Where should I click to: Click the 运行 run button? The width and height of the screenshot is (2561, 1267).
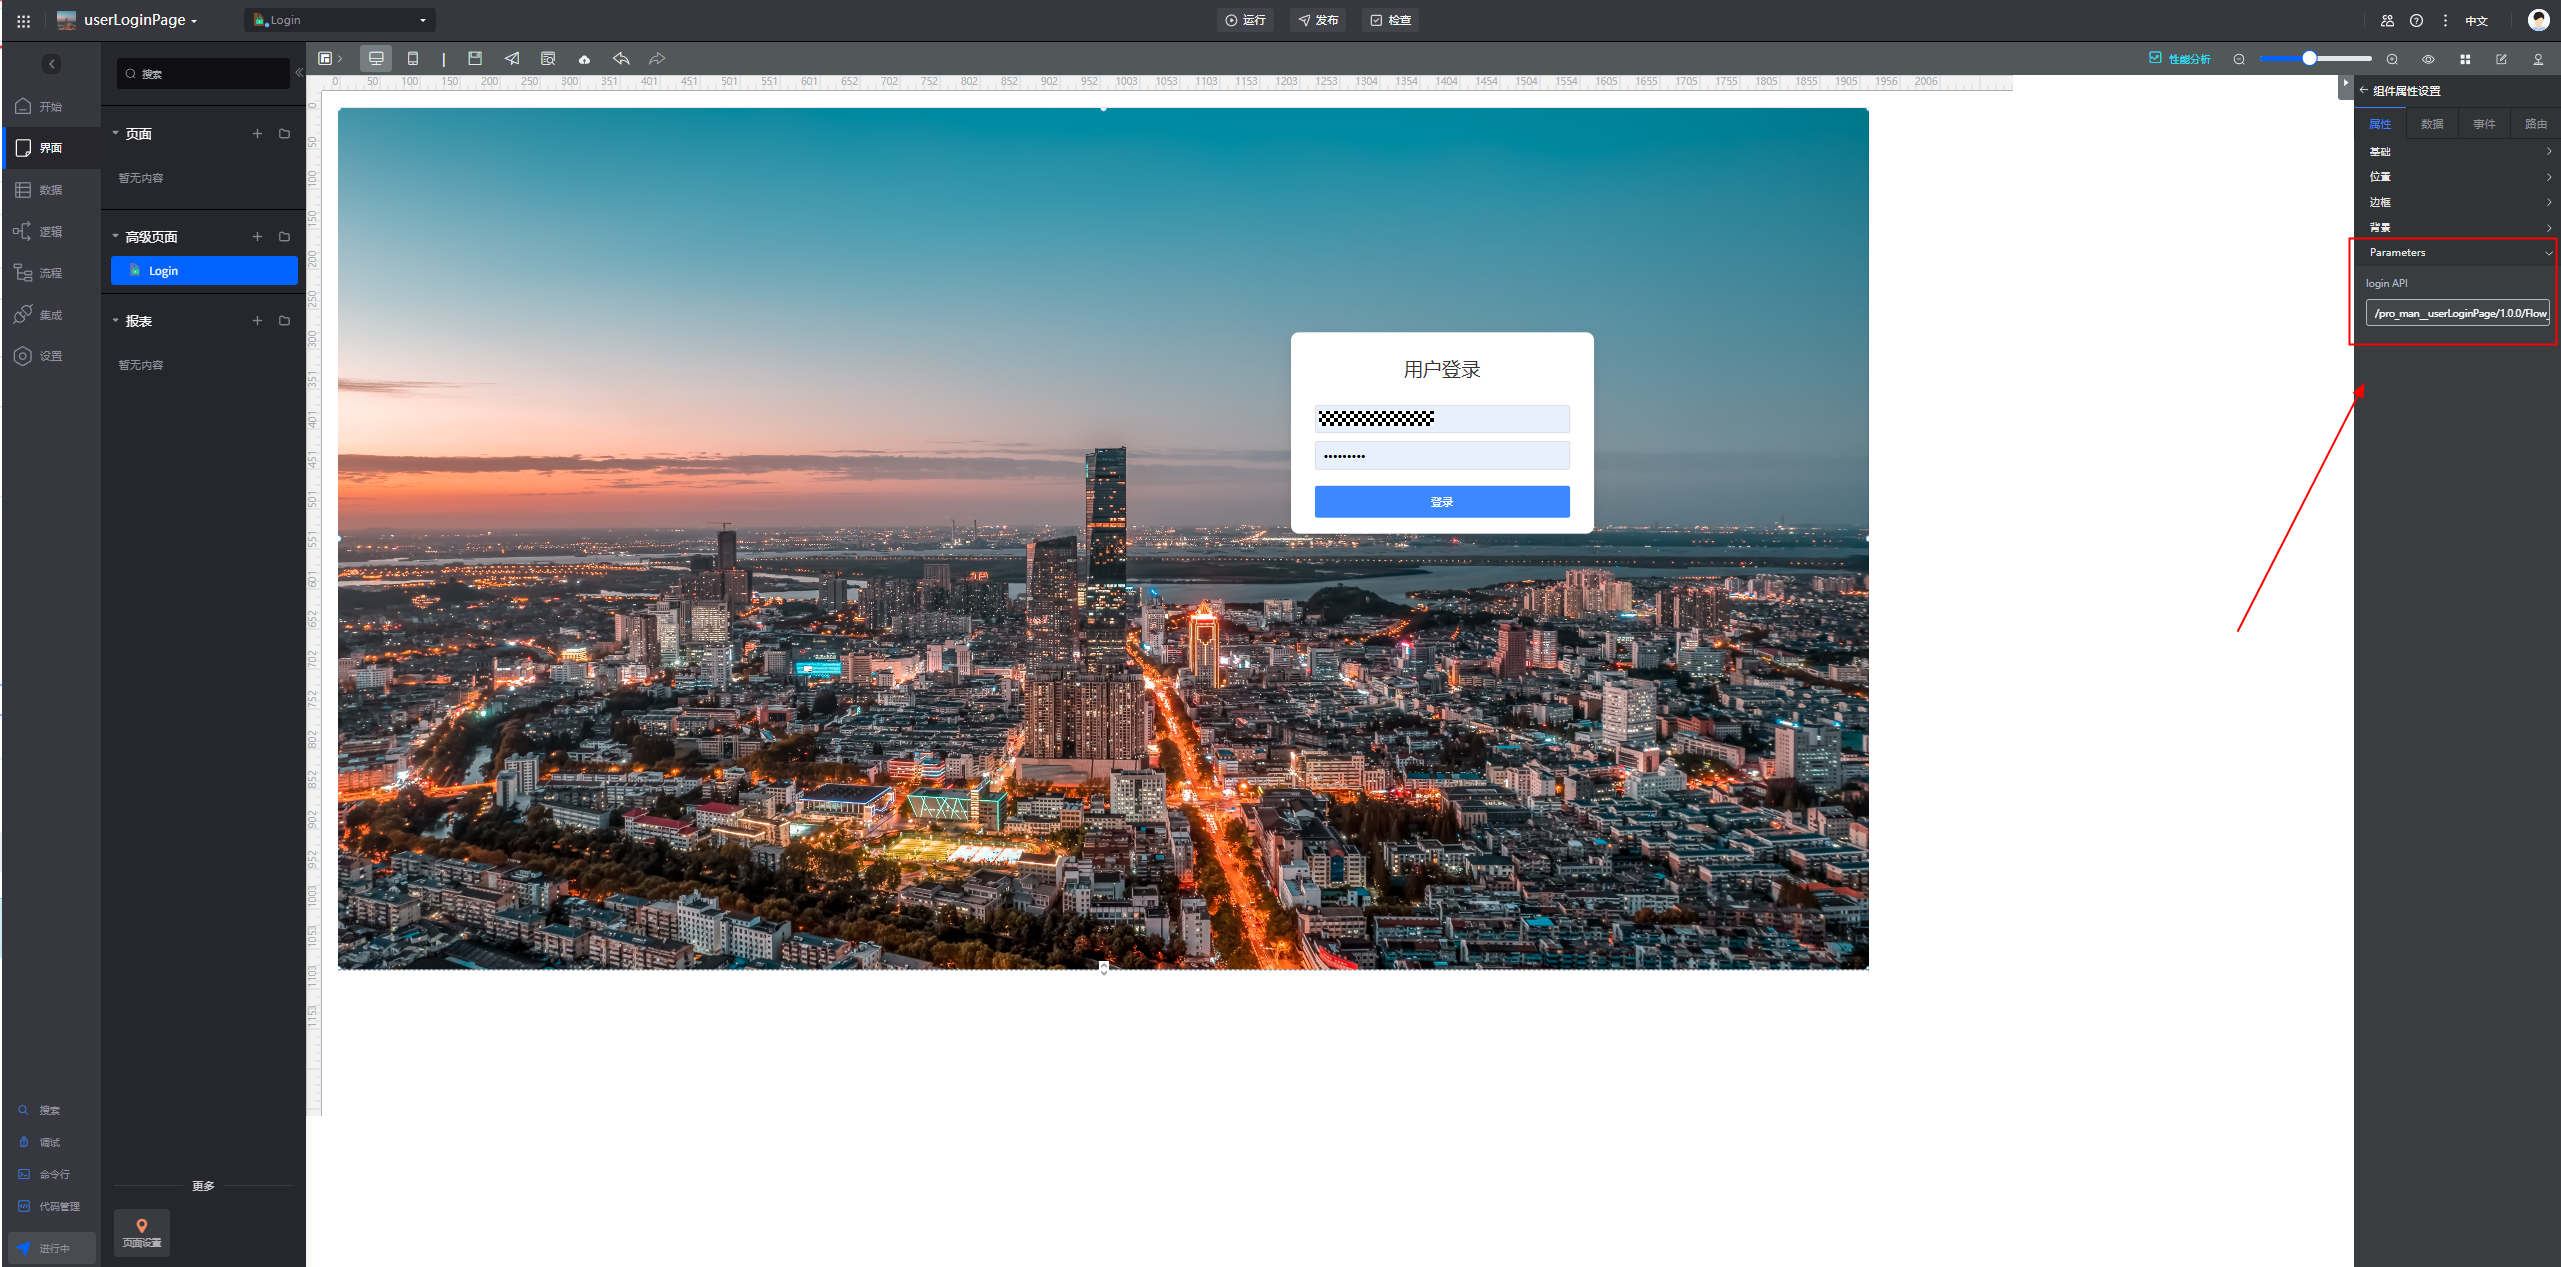click(1245, 20)
